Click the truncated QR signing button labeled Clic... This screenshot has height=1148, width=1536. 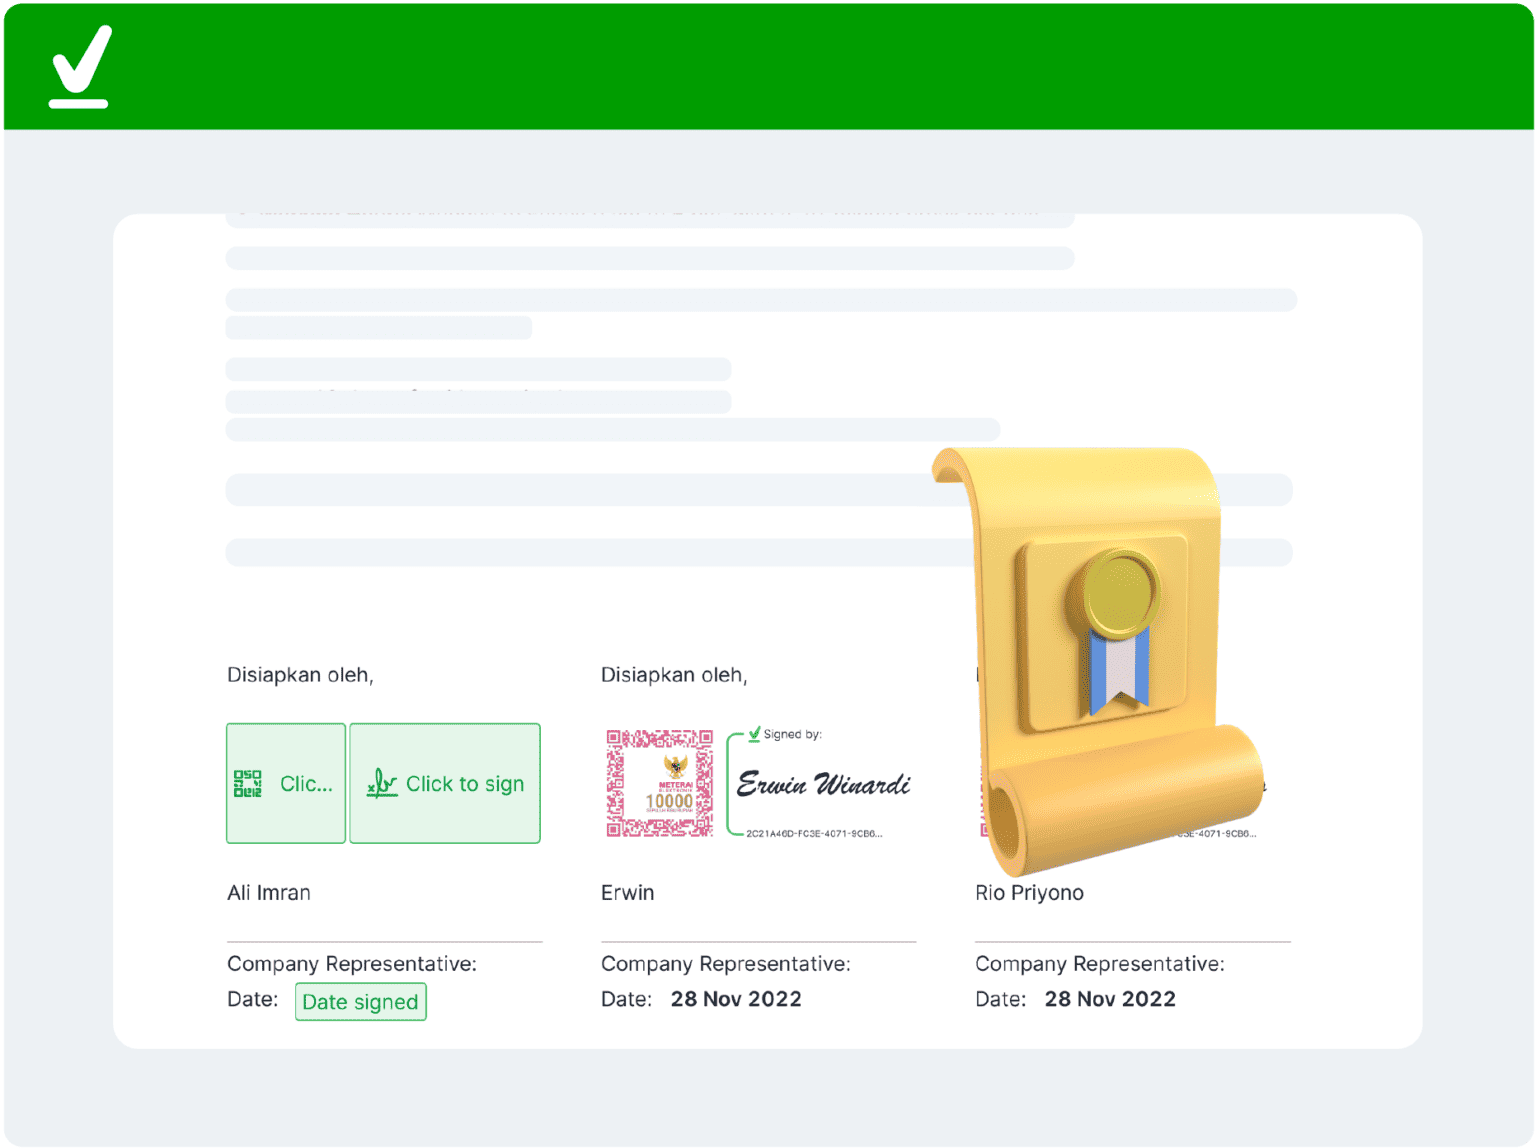286,783
